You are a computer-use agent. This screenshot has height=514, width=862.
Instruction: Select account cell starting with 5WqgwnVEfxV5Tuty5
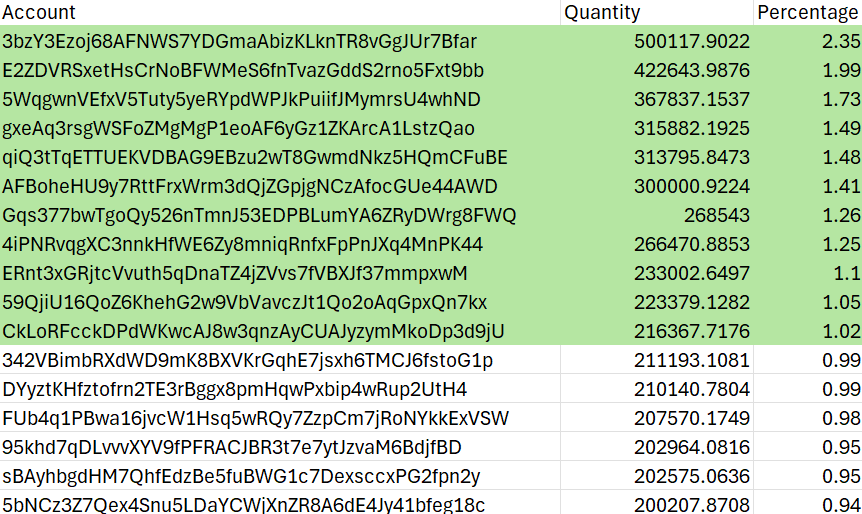click(x=280, y=100)
